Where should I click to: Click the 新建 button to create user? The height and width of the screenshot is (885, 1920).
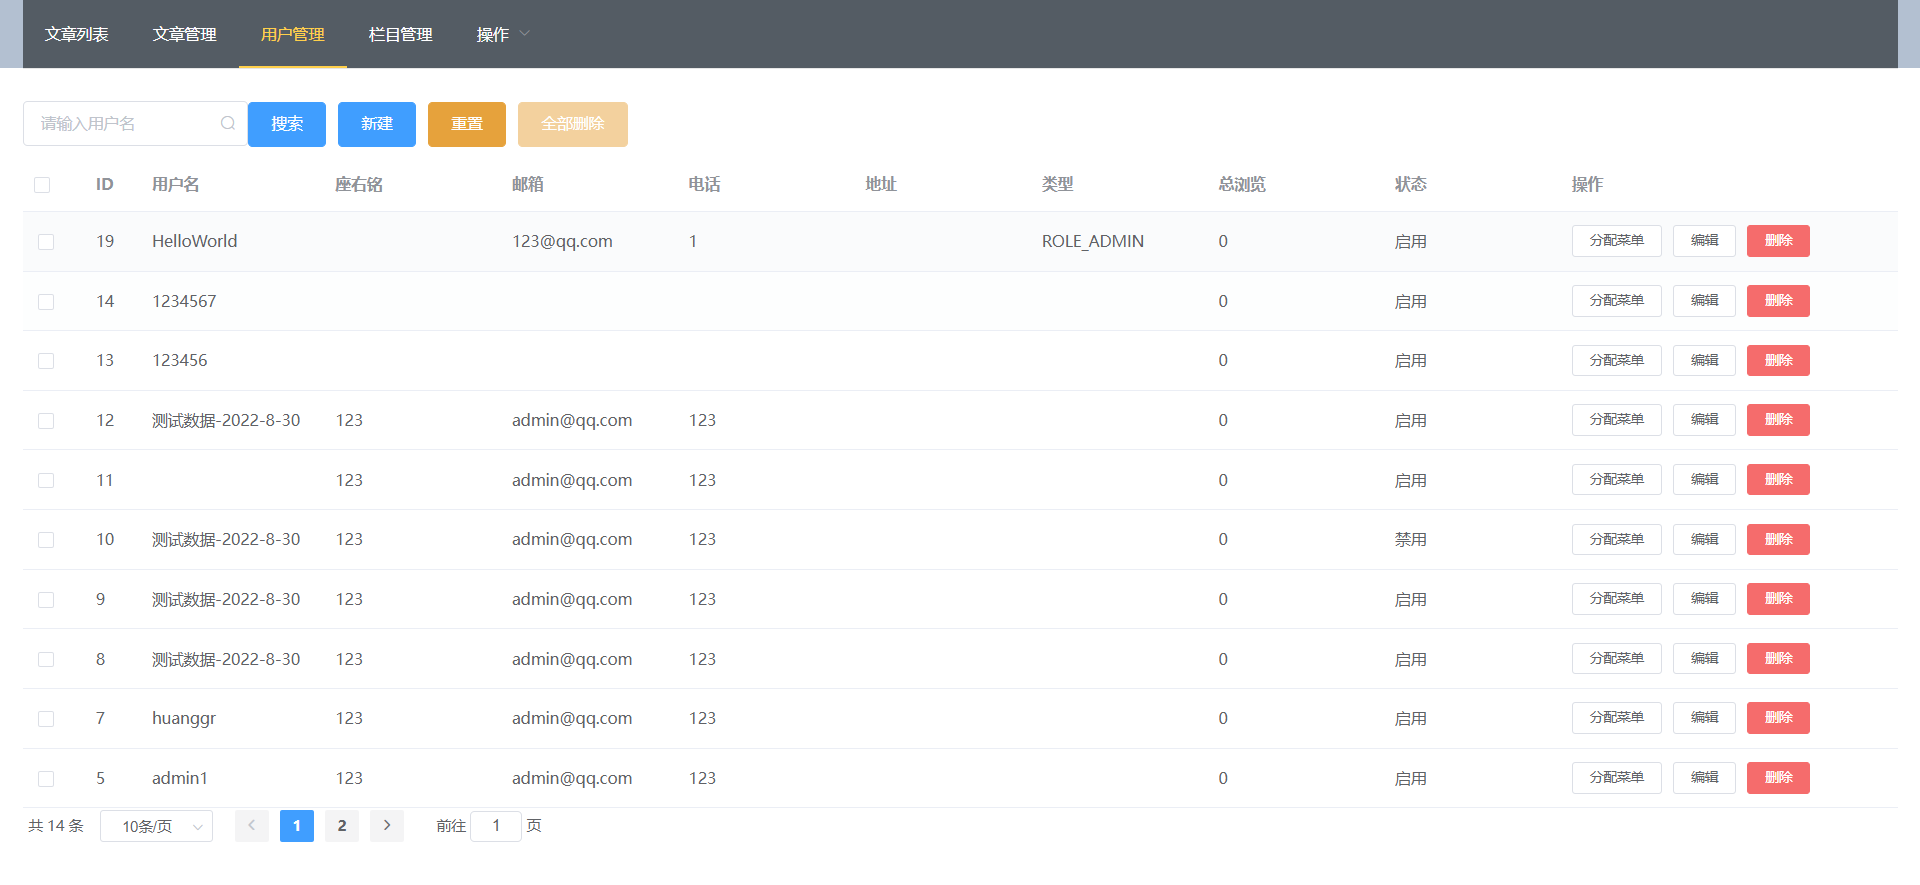coord(377,124)
